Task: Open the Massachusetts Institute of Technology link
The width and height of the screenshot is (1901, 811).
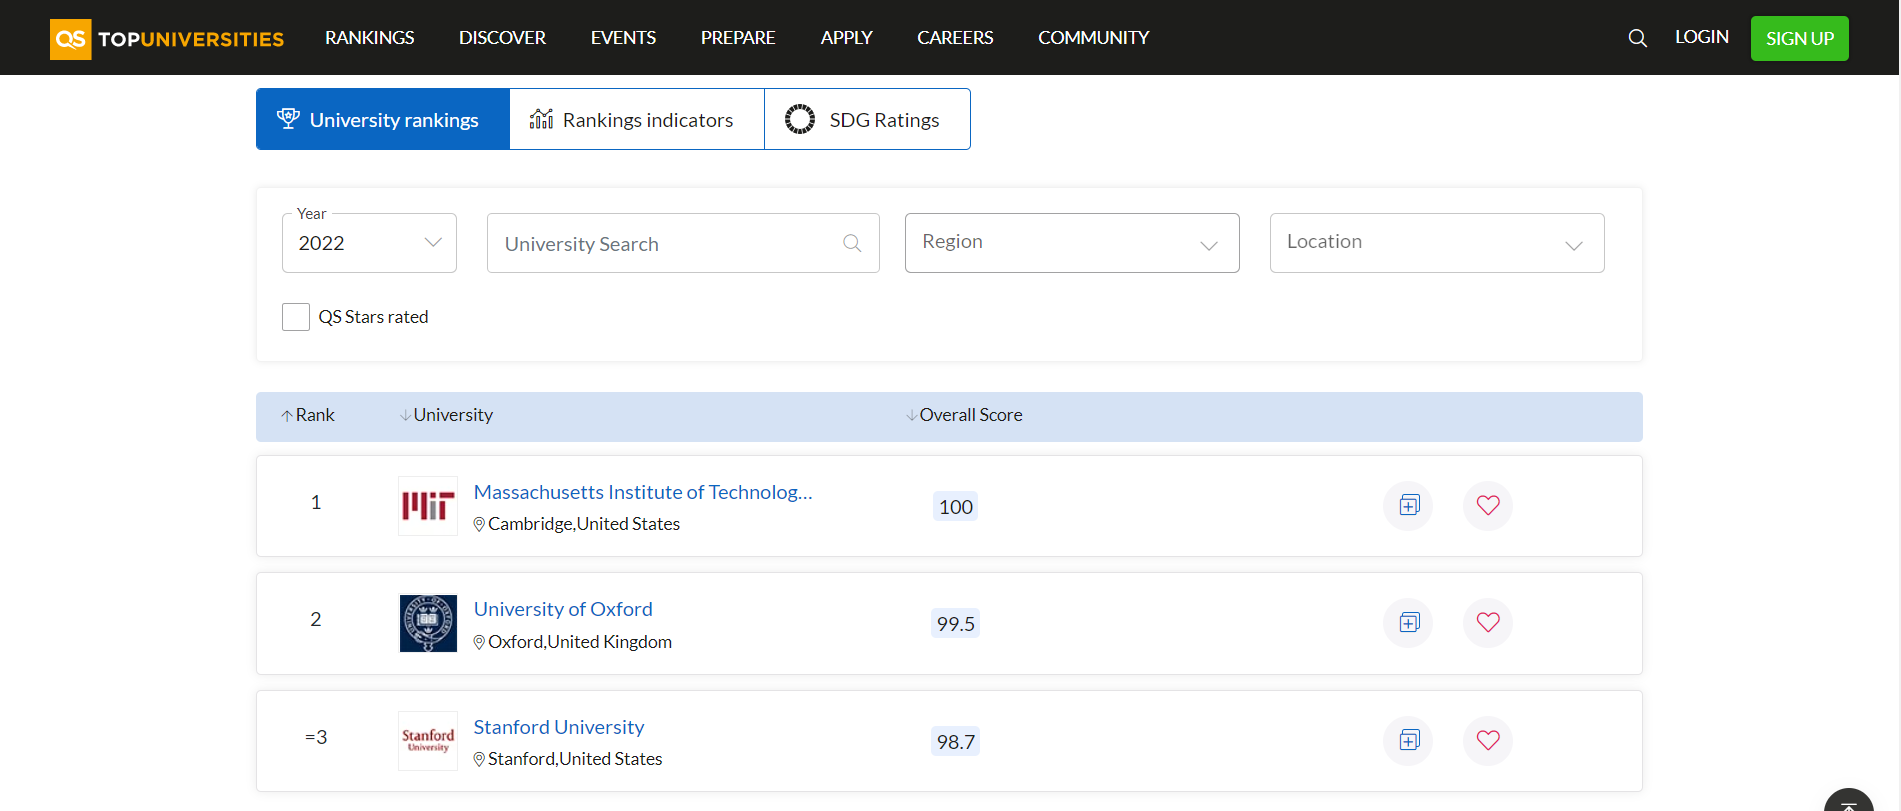Action: tap(643, 492)
